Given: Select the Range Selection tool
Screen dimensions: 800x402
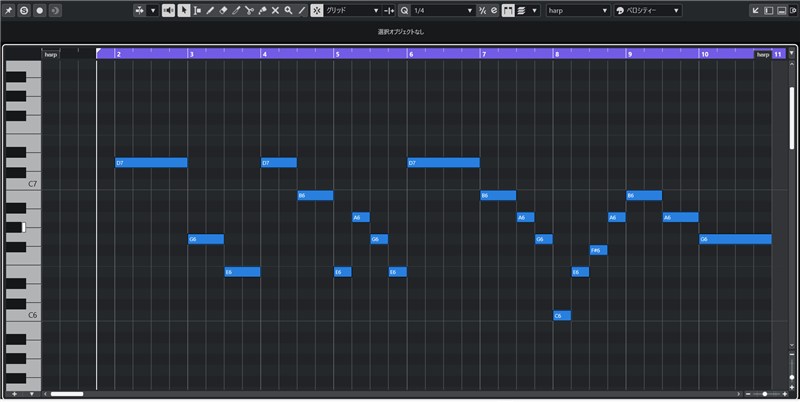Looking at the screenshot, I should click(197, 10).
